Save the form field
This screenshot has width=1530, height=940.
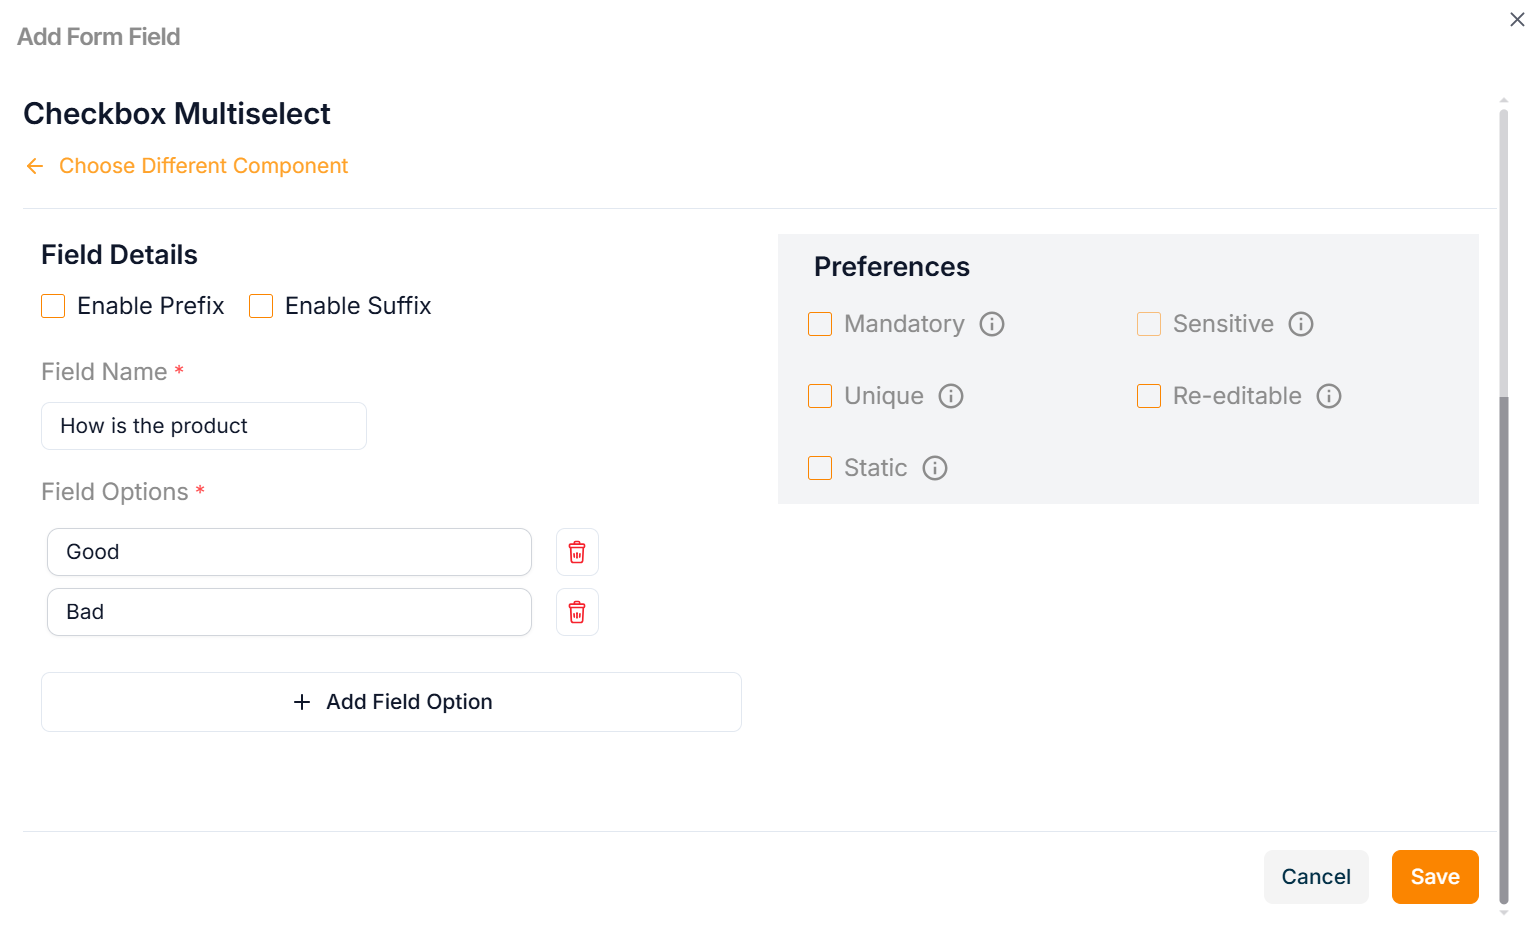tap(1434, 877)
